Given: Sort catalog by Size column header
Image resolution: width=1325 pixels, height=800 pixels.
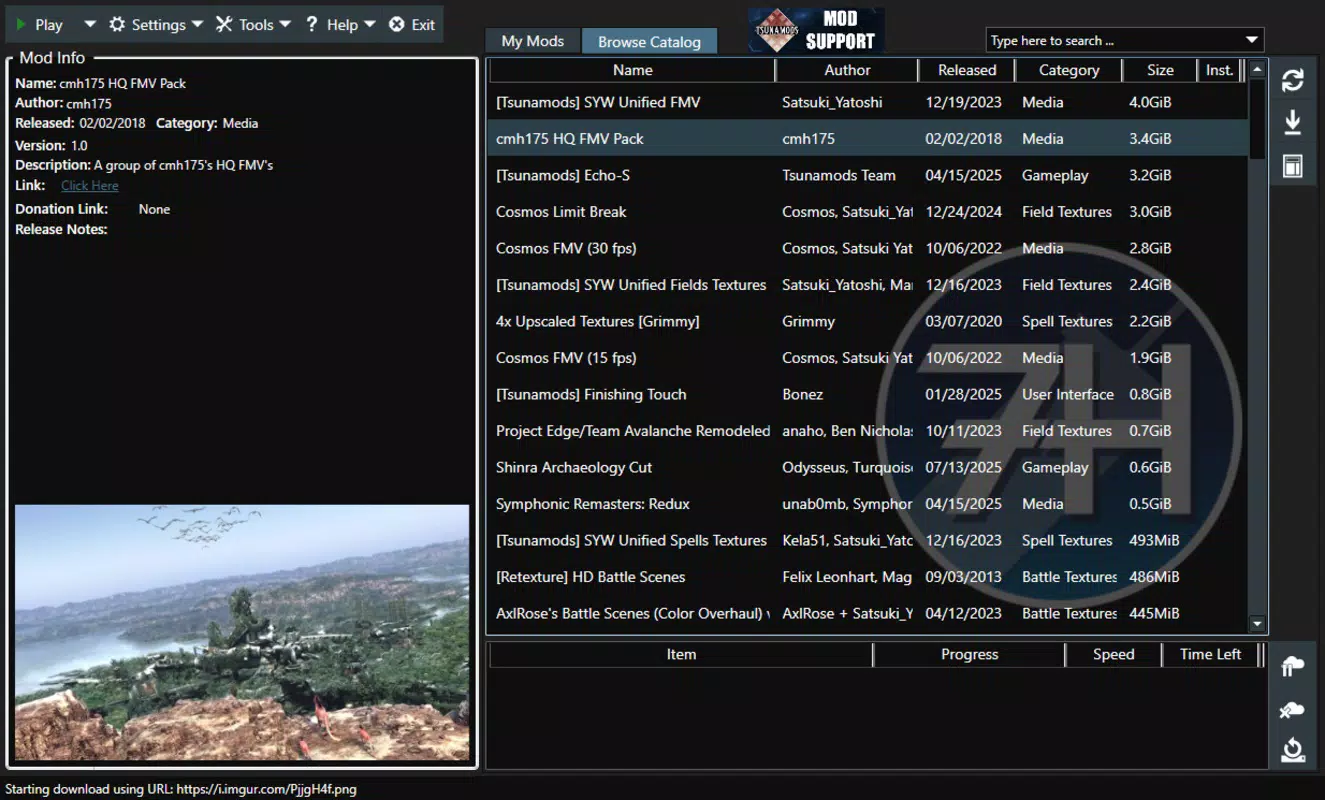Looking at the screenshot, I should [x=1160, y=70].
